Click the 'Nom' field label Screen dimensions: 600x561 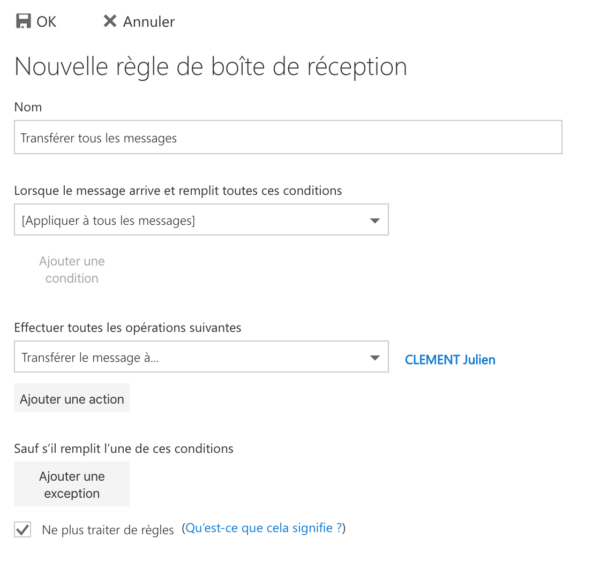pyautogui.click(x=28, y=107)
